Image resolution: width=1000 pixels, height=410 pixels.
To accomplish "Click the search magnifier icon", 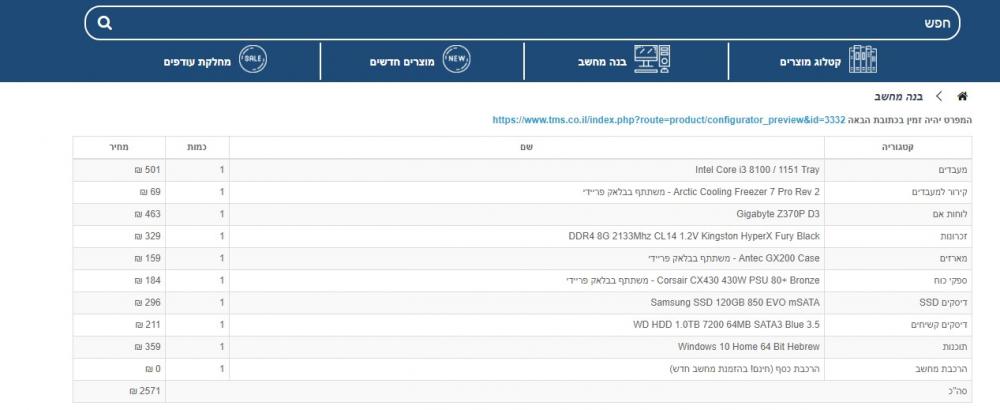I will [105, 24].
